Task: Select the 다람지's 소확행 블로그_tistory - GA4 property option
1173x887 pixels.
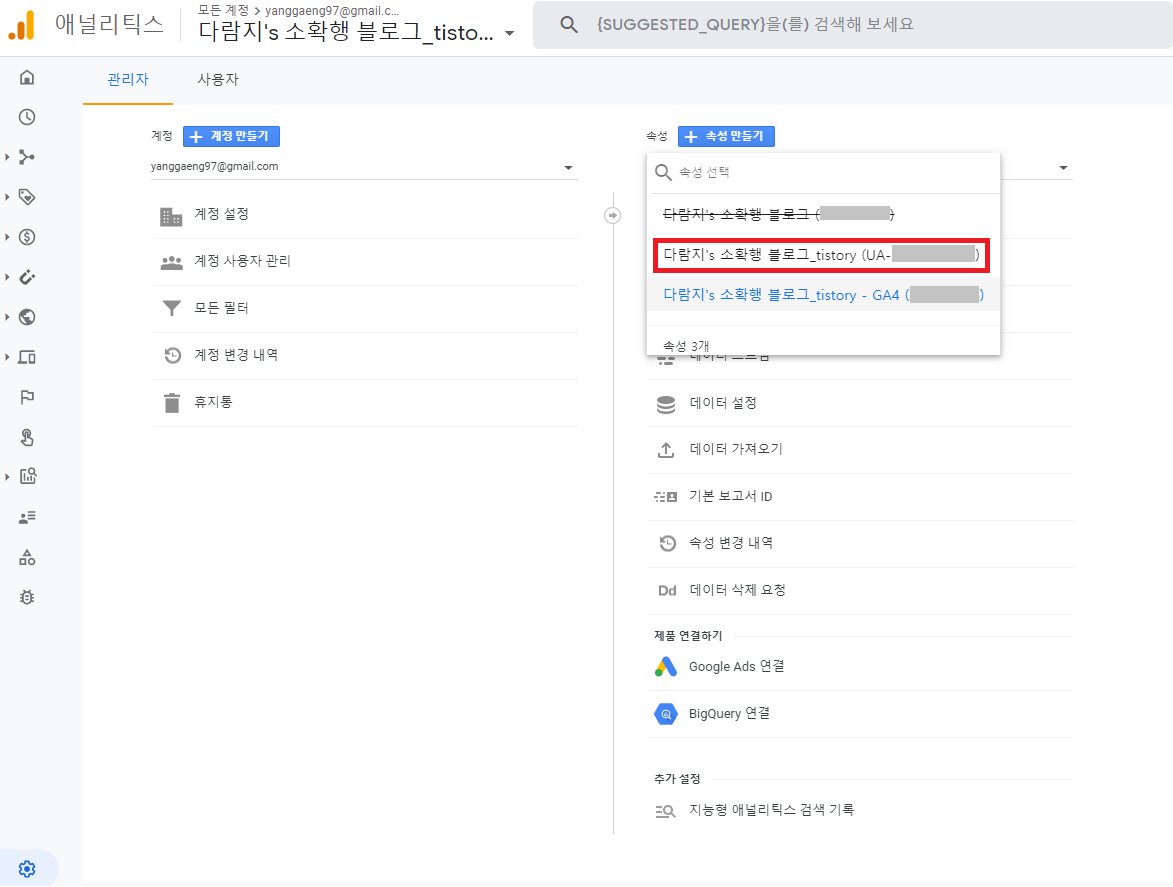Action: [823, 295]
